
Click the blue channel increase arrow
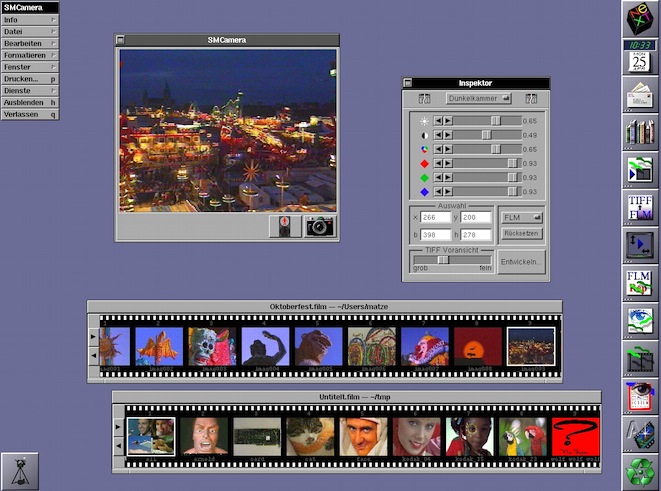tap(448, 192)
